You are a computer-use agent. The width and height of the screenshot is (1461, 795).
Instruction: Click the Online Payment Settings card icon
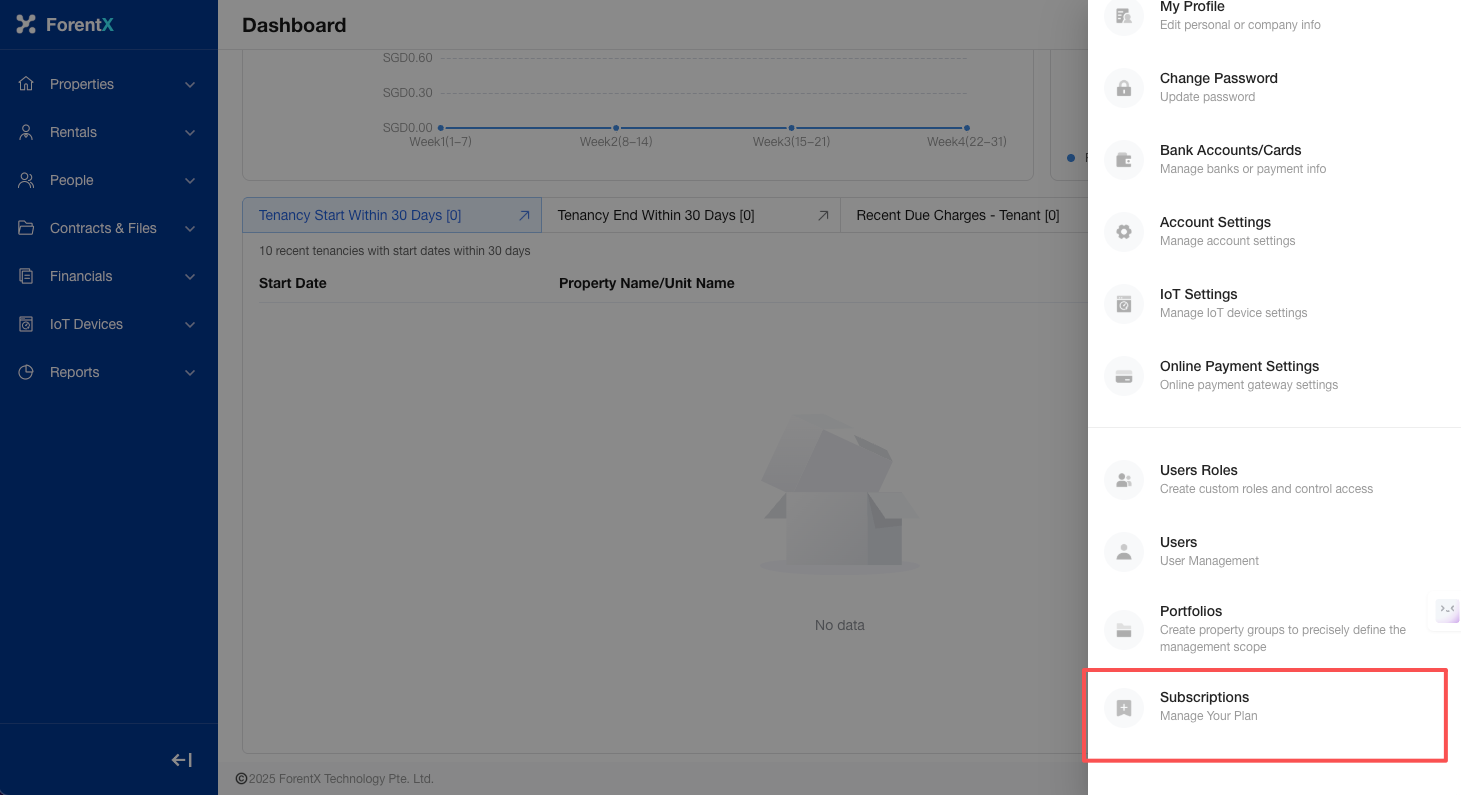tap(1123, 376)
